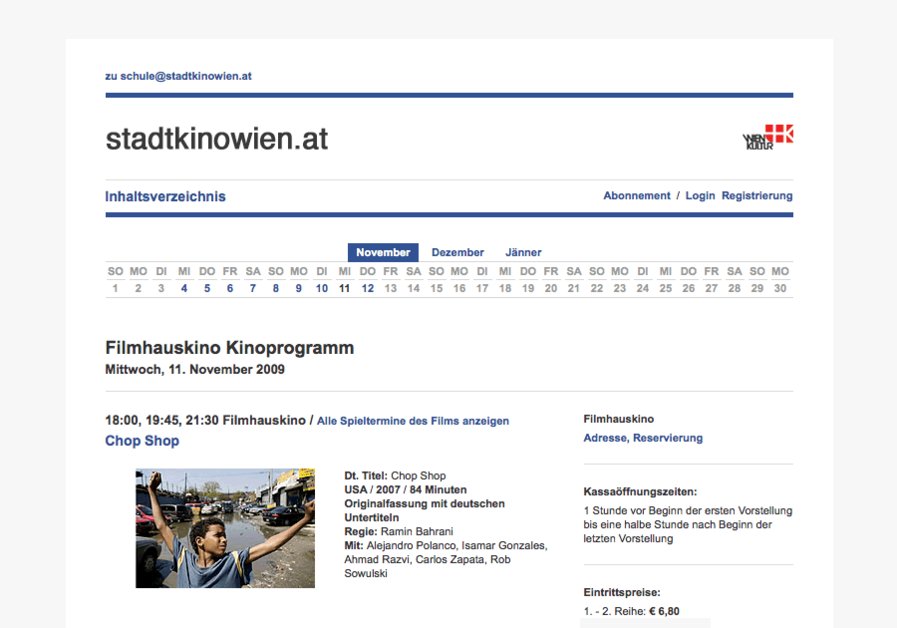897x628 pixels.
Task: Open Adresse, Reservierung link
Action: tap(643, 438)
